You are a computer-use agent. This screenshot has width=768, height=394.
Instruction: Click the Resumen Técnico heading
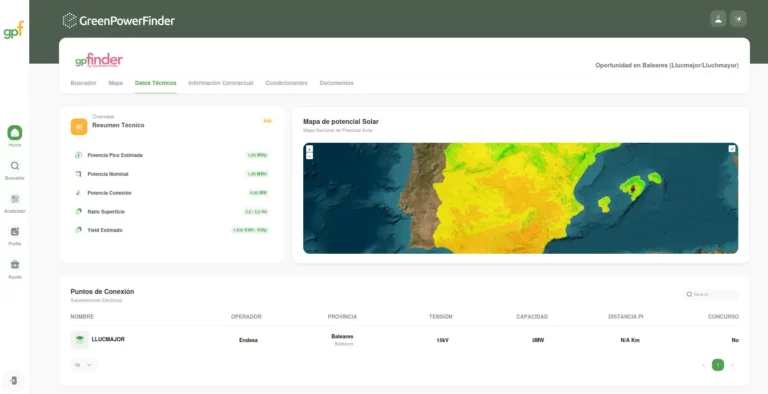[118, 125]
